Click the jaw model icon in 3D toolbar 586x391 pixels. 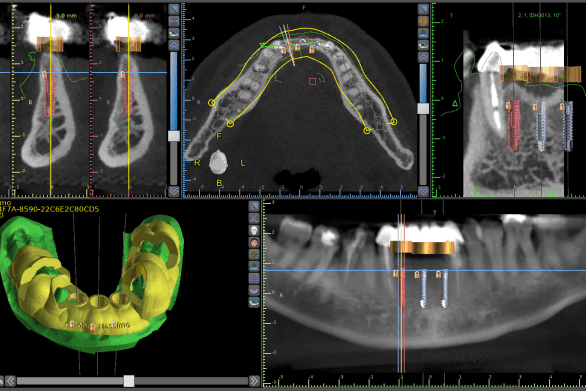[x=254, y=290]
